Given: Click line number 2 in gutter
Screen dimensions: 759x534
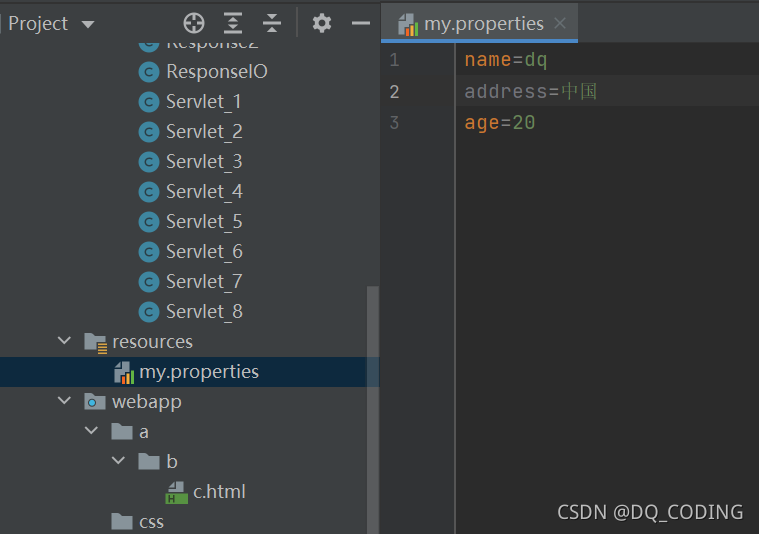Looking at the screenshot, I should tap(395, 92).
